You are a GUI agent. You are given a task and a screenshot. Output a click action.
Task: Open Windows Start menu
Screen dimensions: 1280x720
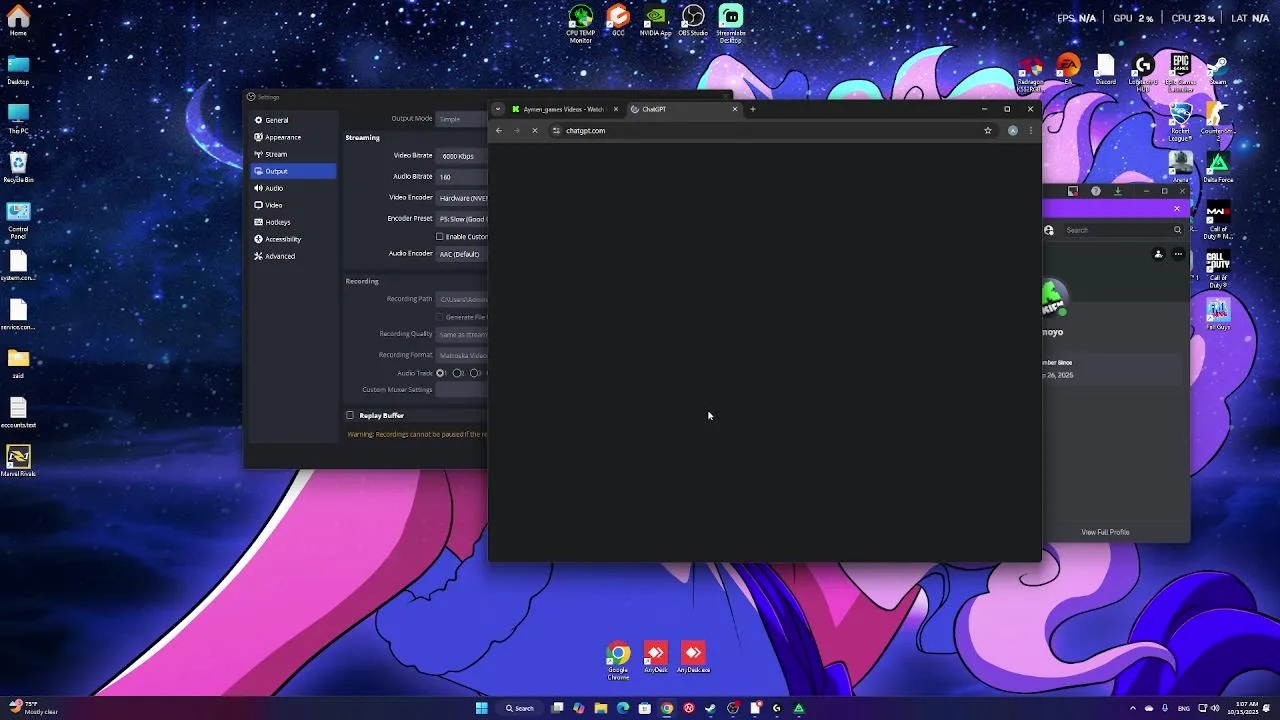481,708
